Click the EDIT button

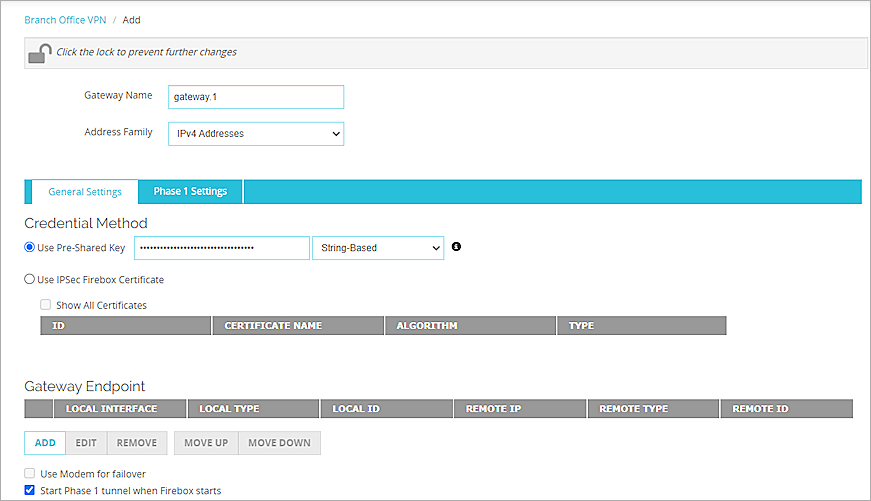coord(86,443)
